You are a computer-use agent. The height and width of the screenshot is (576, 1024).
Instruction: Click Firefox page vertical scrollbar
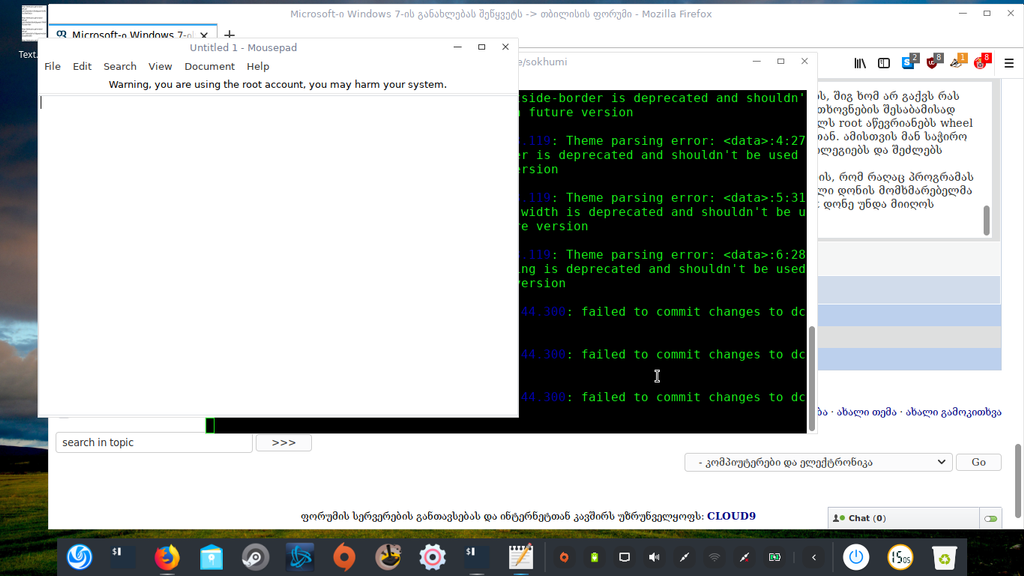(1017, 480)
